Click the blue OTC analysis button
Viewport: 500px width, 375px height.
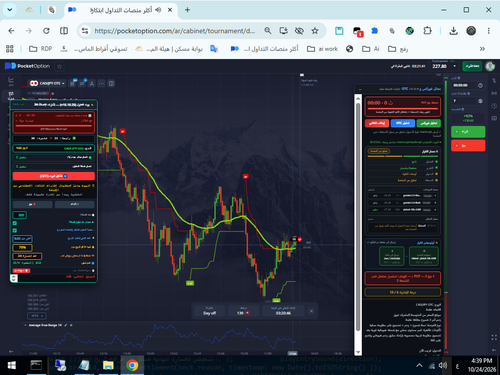pyautogui.click(x=403, y=123)
